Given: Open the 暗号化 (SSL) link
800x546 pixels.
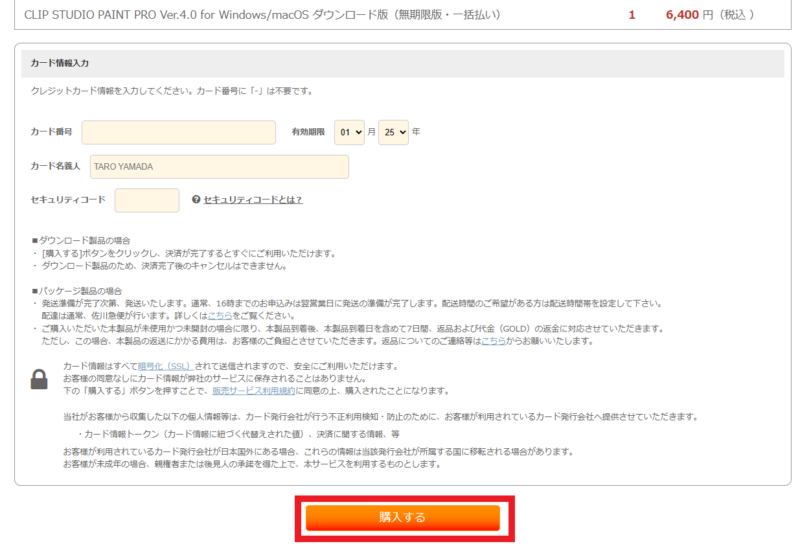Looking at the screenshot, I should click(164, 366).
